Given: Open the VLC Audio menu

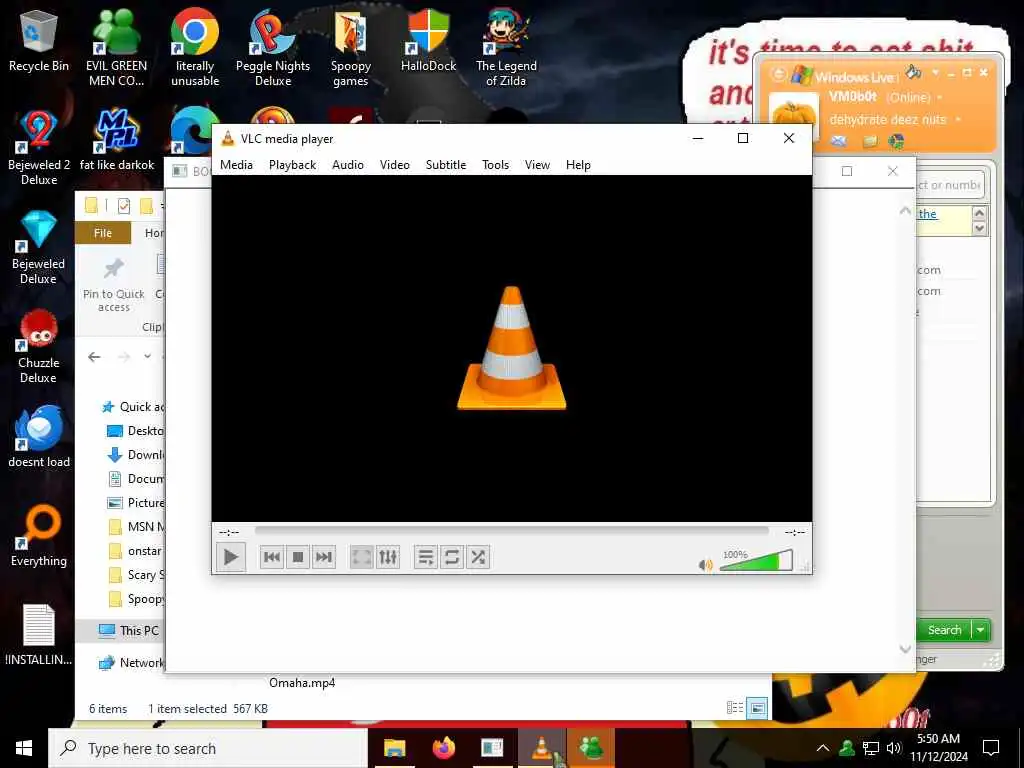Looking at the screenshot, I should (x=348, y=165).
